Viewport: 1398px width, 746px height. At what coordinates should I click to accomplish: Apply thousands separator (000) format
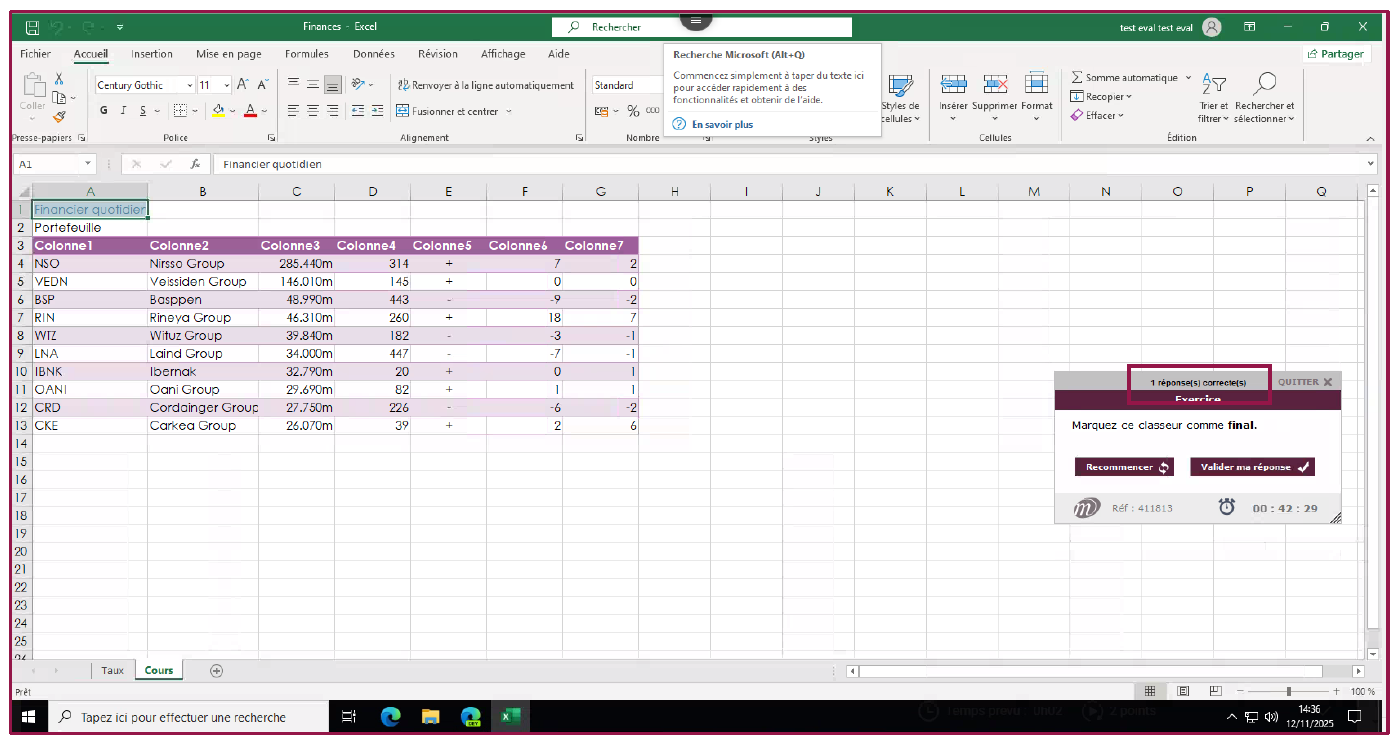(x=653, y=111)
